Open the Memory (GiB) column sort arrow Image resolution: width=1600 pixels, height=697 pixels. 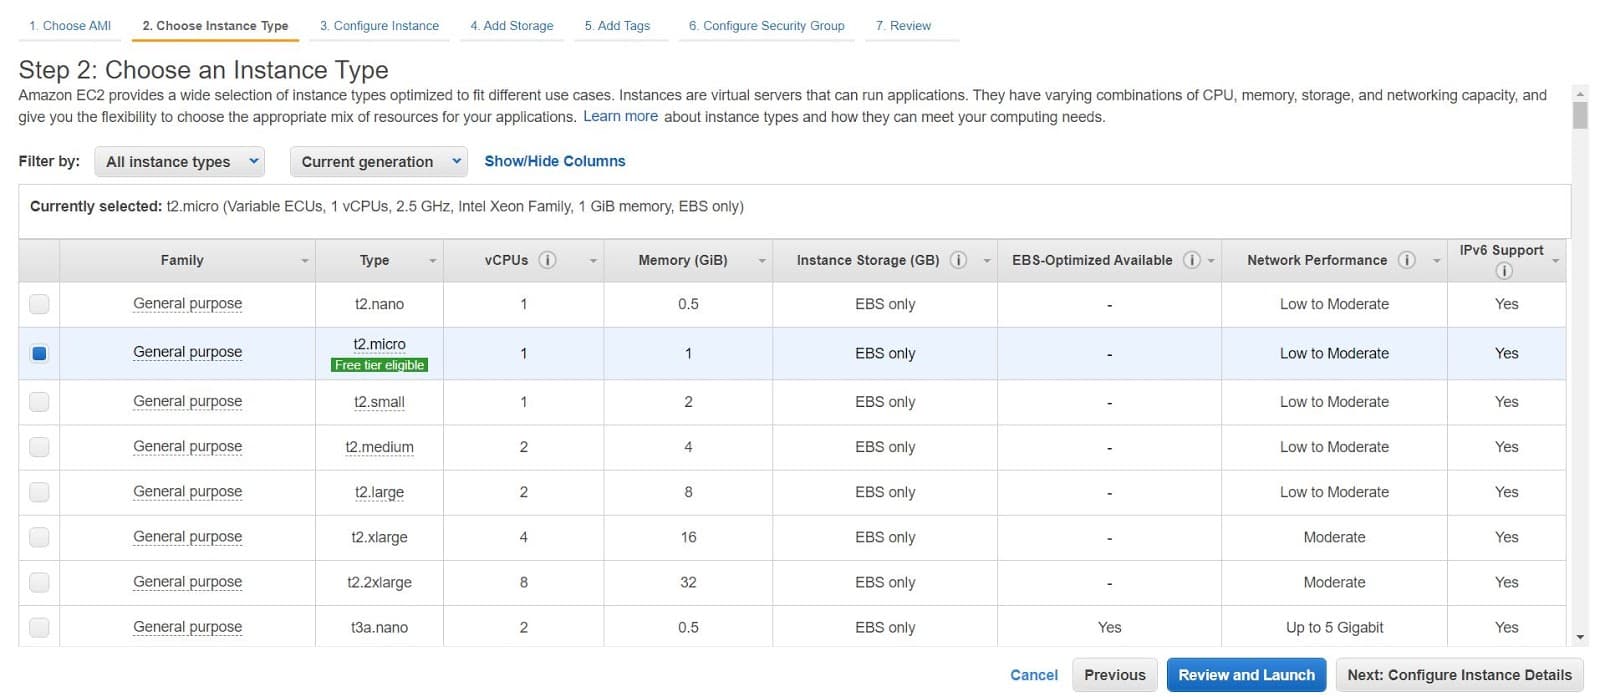762,261
